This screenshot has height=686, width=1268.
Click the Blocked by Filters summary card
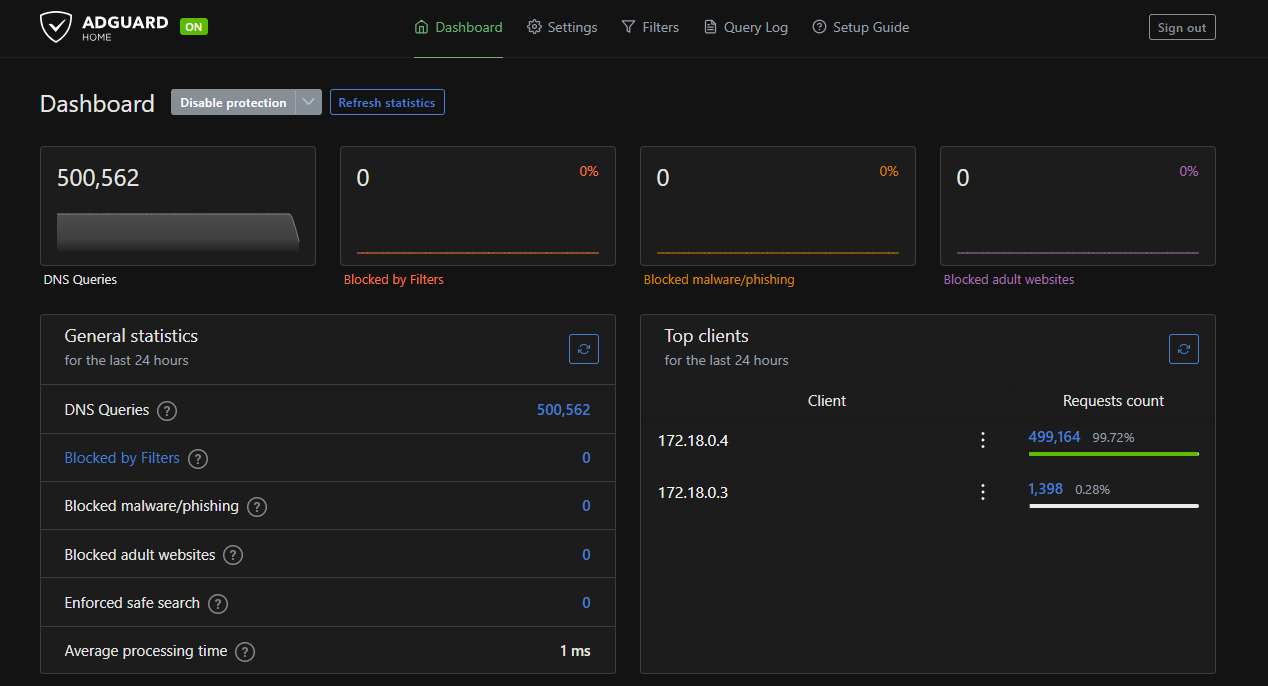(478, 206)
